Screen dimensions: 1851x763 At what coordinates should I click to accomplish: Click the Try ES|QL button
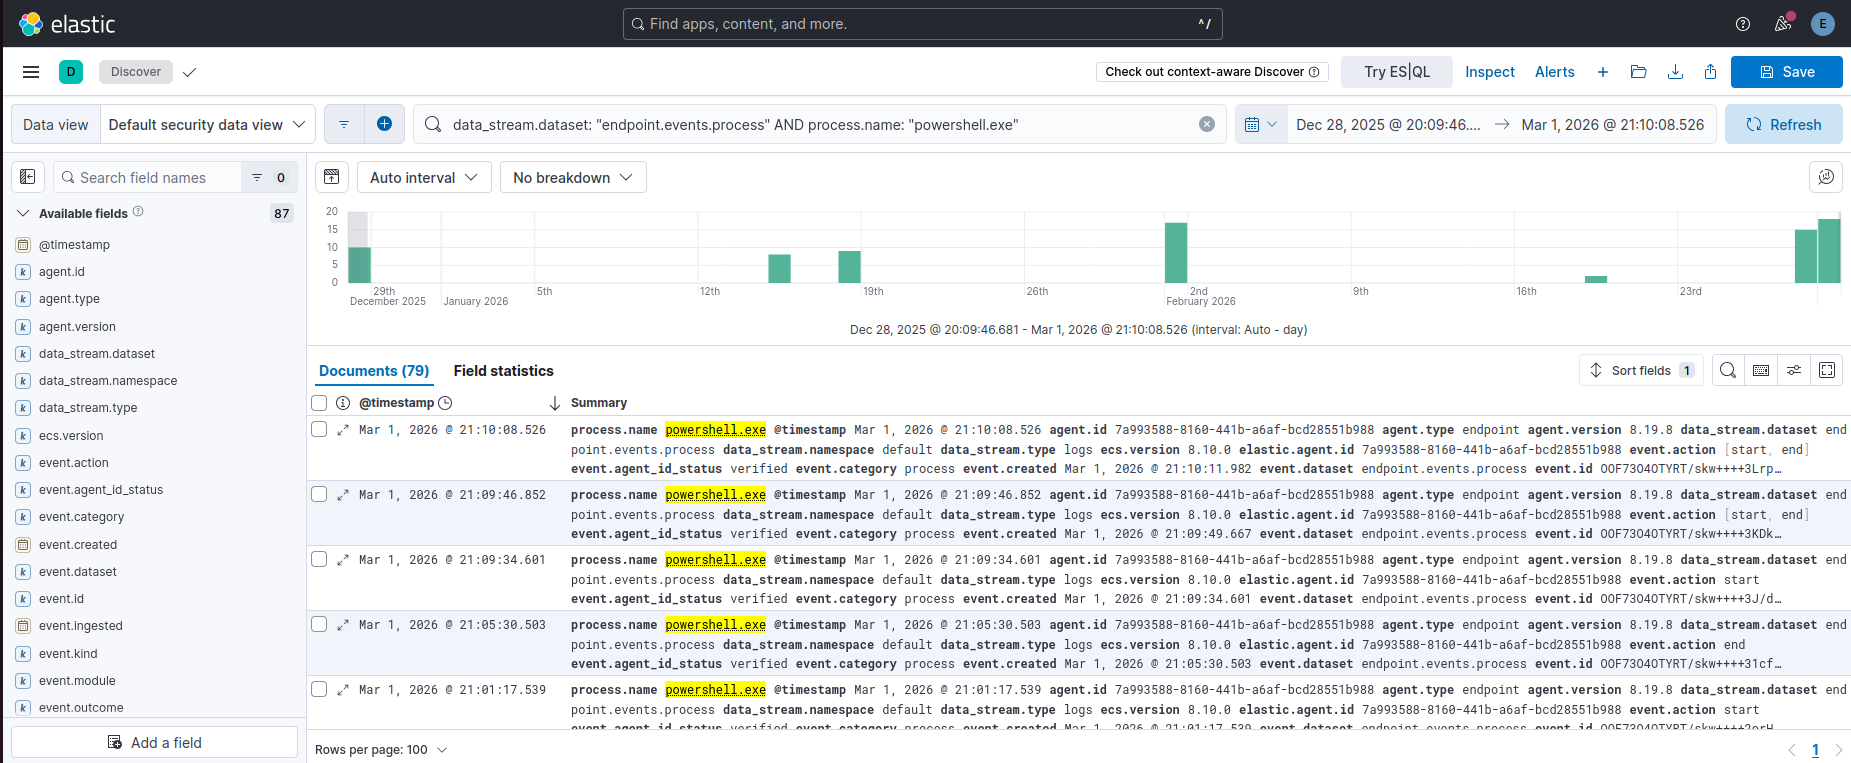click(1397, 72)
